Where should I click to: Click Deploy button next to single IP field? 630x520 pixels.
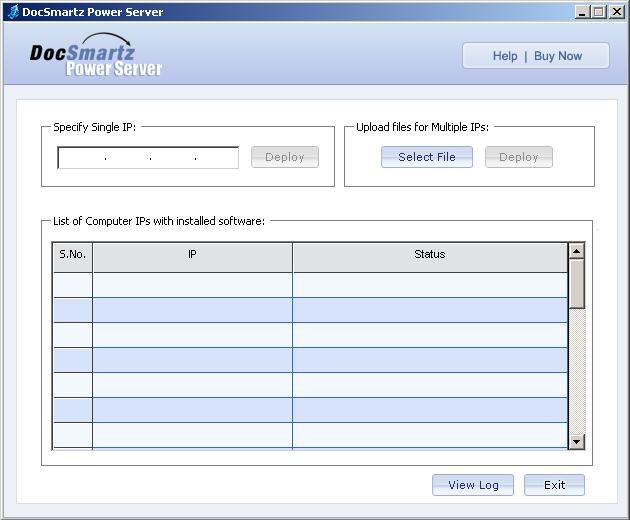(285, 157)
